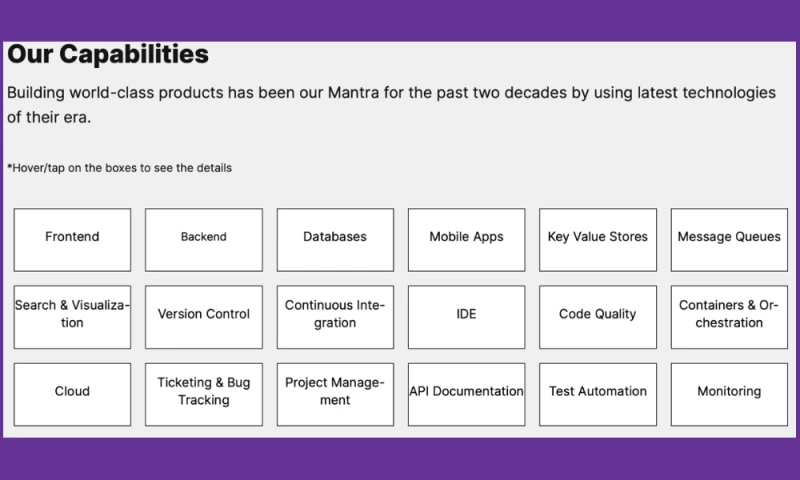Tap the IDE capability box
Image resolution: width=800 pixels, height=480 pixels.
466,315
